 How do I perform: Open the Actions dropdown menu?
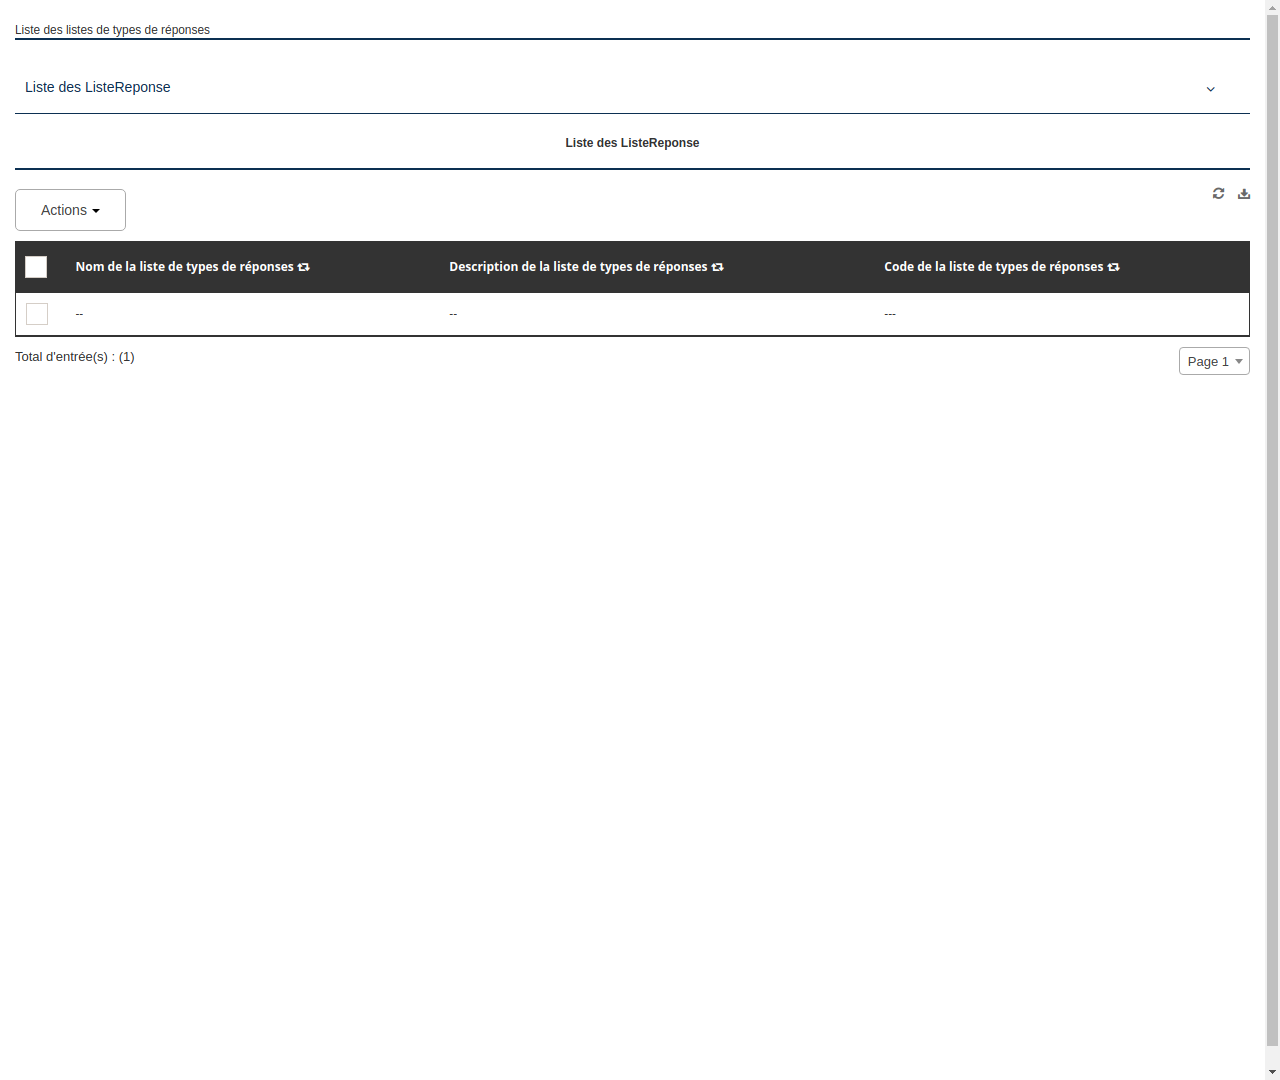tap(70, 210)
